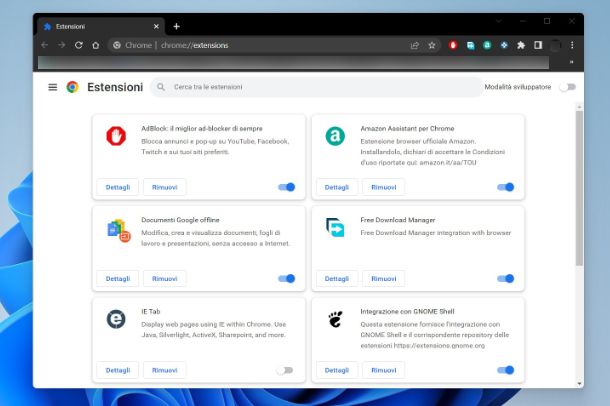Click the site info icon beside Chrome label
Screen dimensions: 610x406
click(117, 45)
